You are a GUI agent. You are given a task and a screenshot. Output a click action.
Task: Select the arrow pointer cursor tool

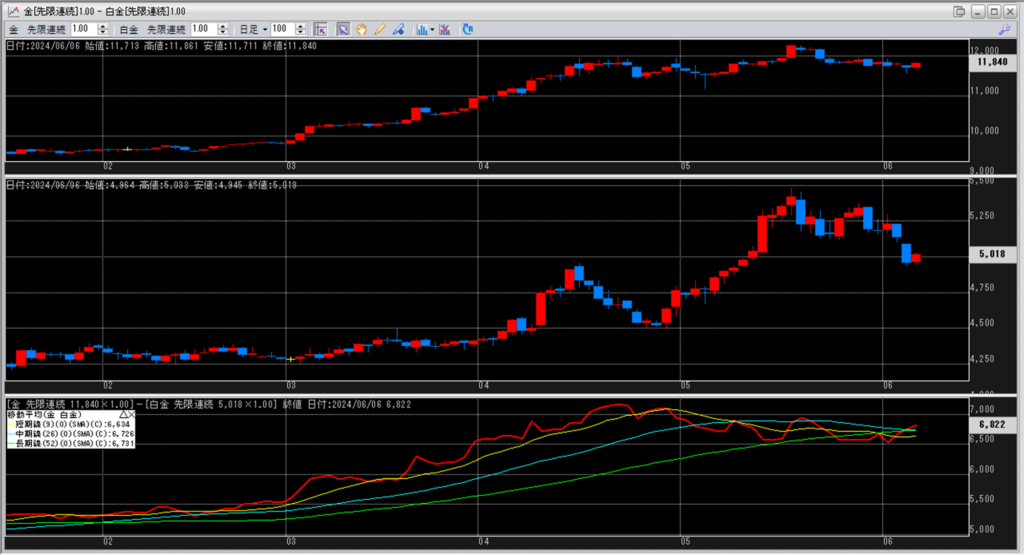tap(343, 29)
